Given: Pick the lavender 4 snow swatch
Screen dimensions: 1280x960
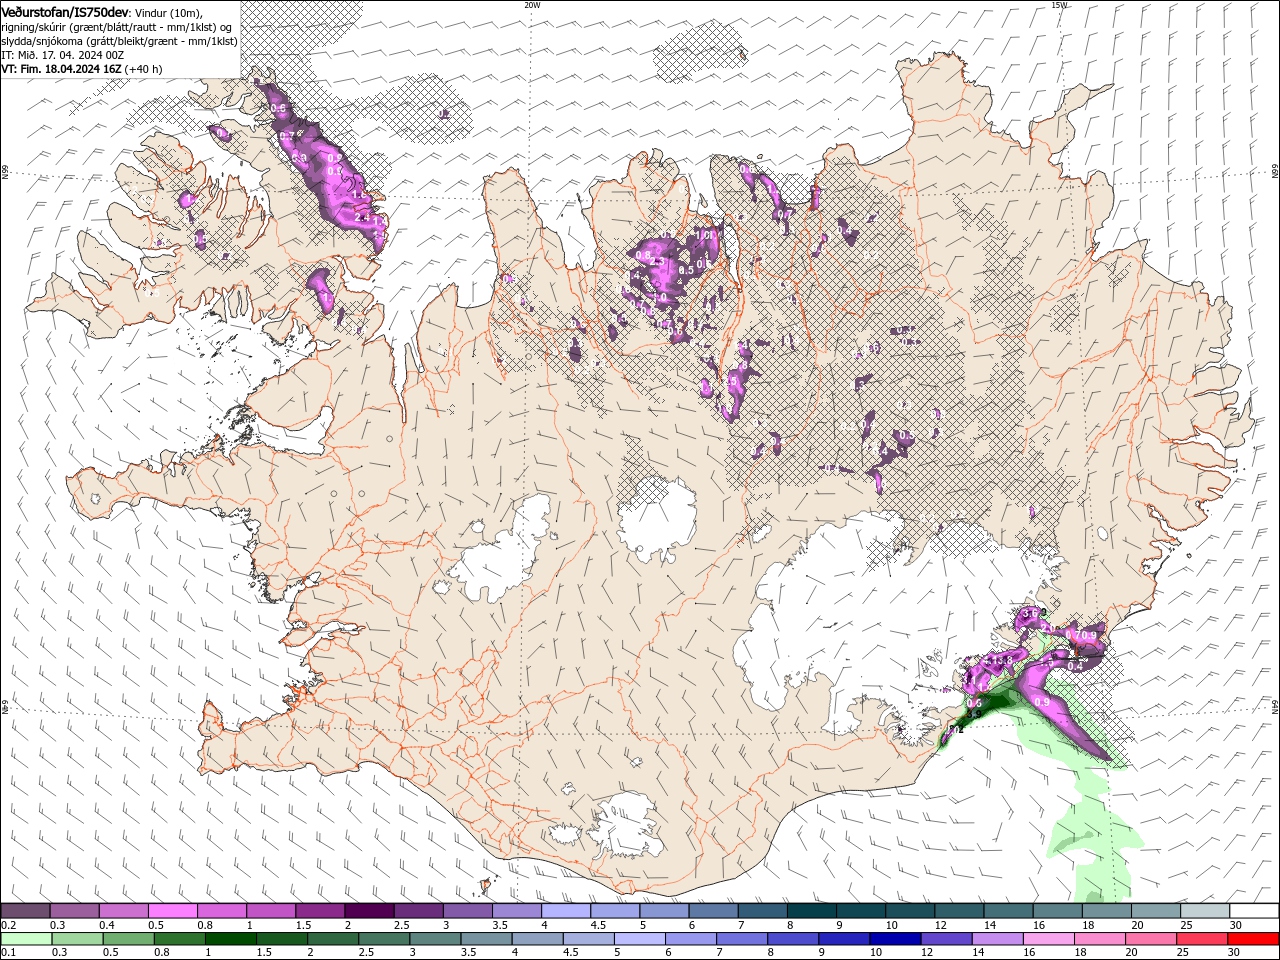Looking at the screenshot, I should coord(566,911).
